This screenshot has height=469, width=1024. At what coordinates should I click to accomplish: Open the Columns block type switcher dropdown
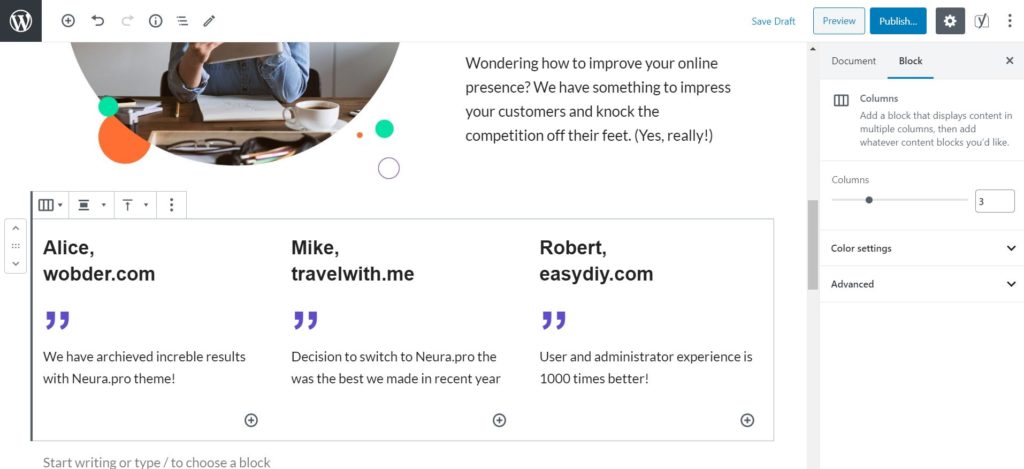[x=50, y=205]
